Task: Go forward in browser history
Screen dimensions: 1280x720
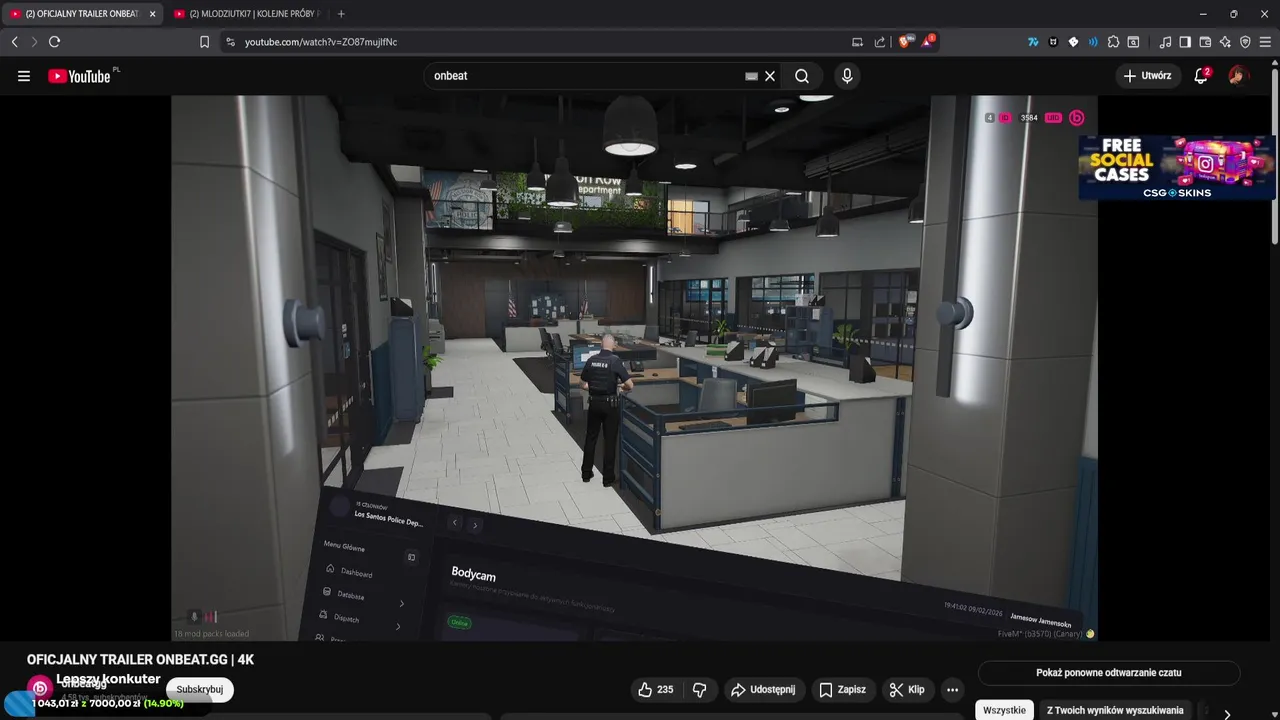Action: (34, 42)
